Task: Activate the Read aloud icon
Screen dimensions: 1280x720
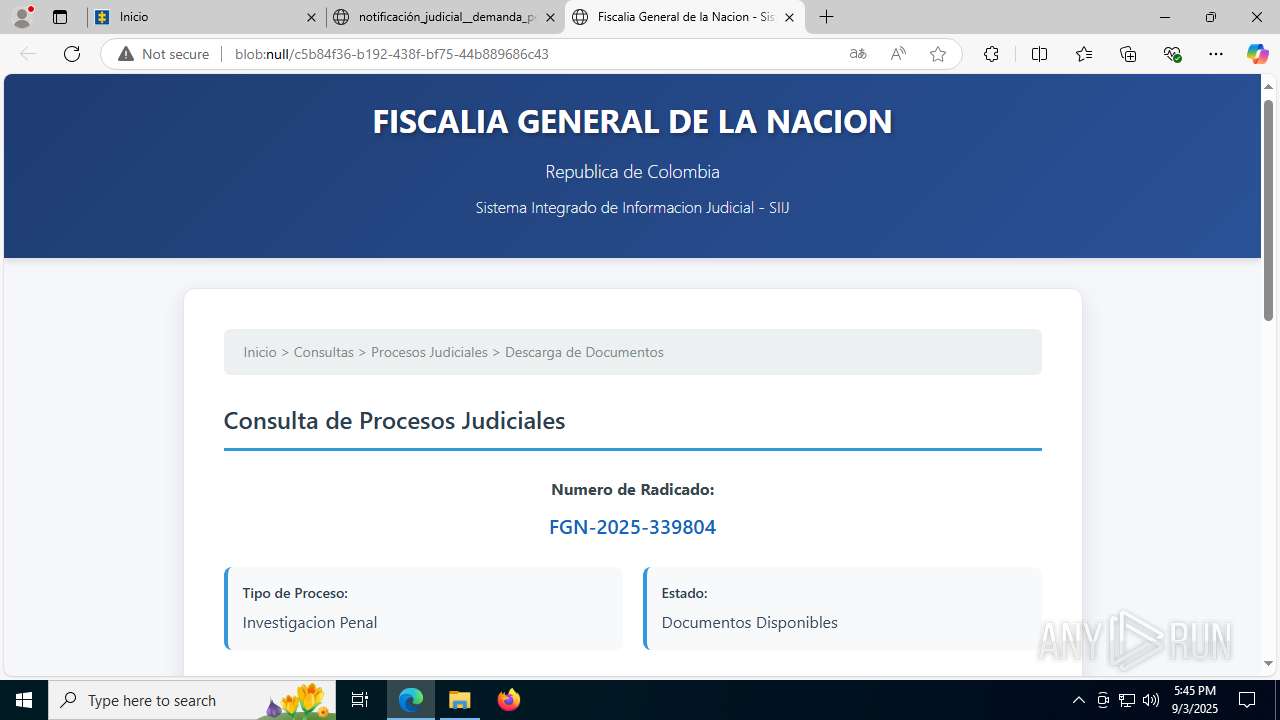Action: tap(898, 54)
